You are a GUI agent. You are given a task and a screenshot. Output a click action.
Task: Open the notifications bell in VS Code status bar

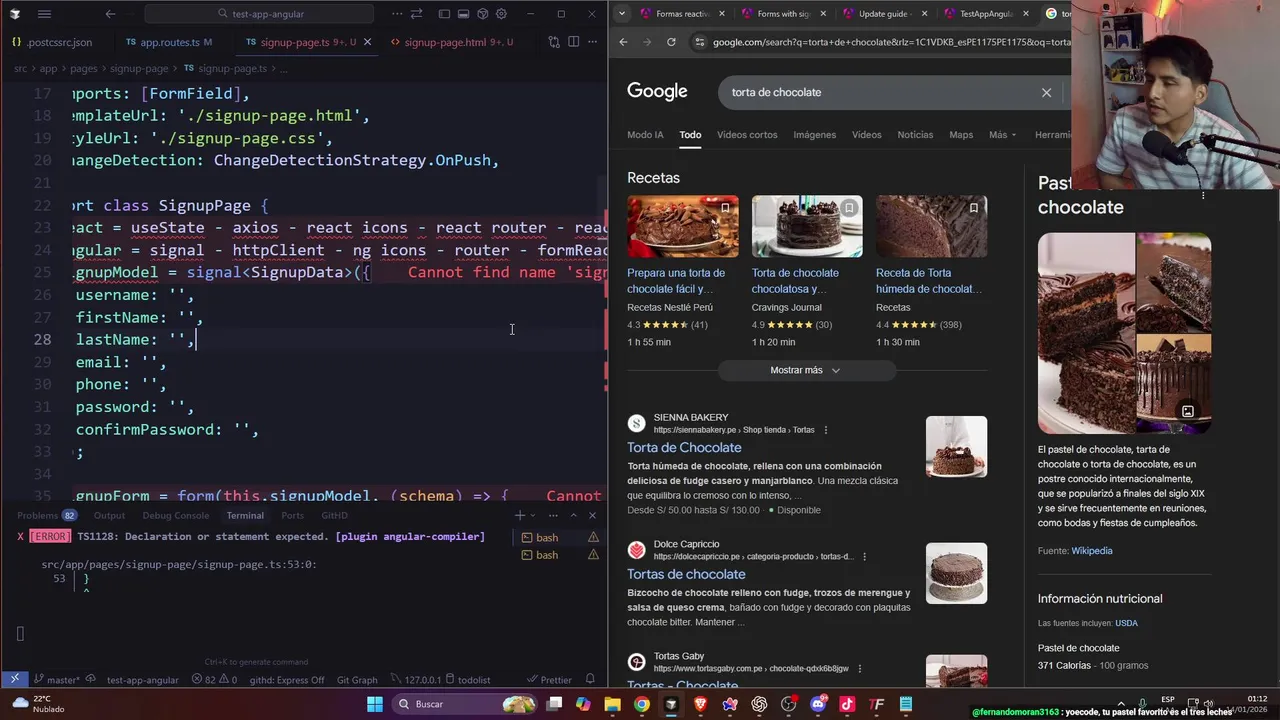590,679
